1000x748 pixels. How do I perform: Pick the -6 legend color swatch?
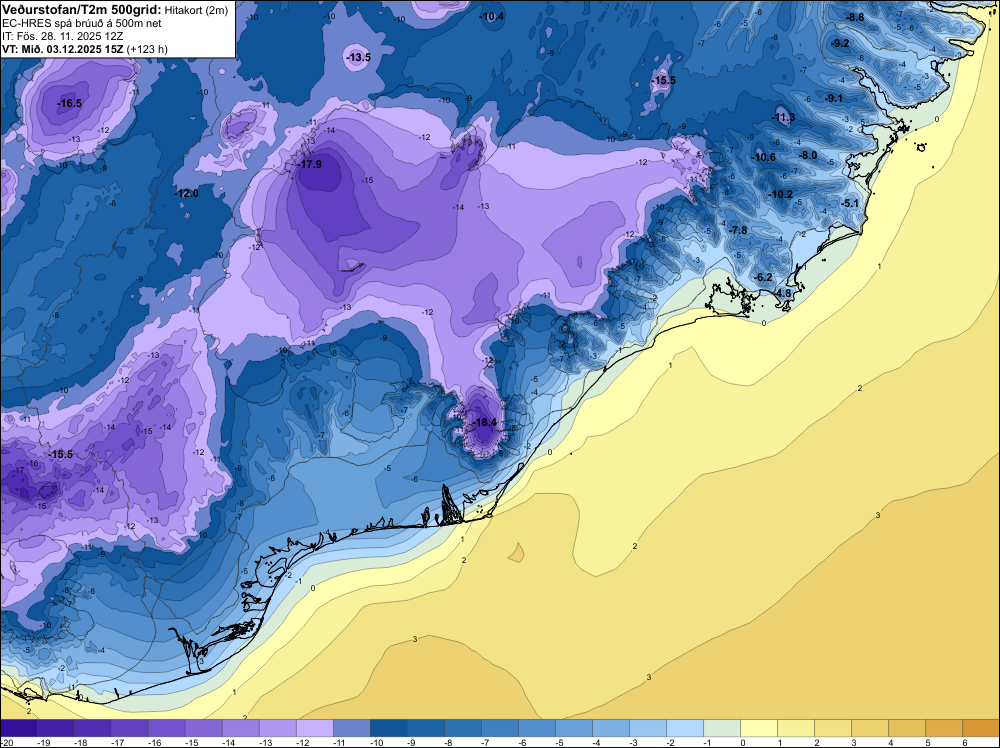[x=537, y=728]
